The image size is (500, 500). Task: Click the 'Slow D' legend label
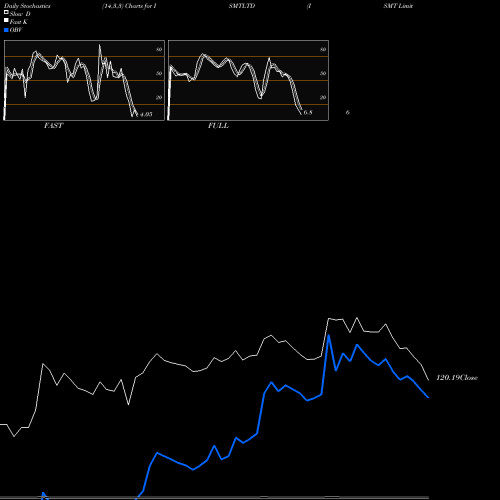pyautogui.click(x=20, y=14)
